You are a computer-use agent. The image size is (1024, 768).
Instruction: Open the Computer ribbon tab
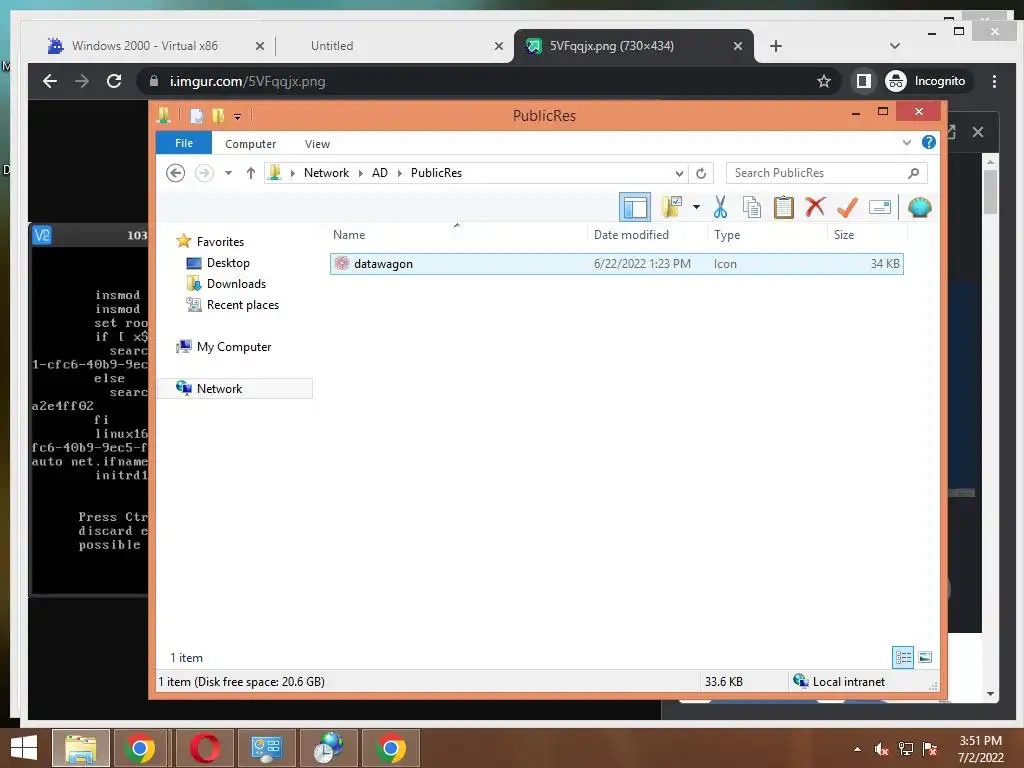click(x=250, y=144)
